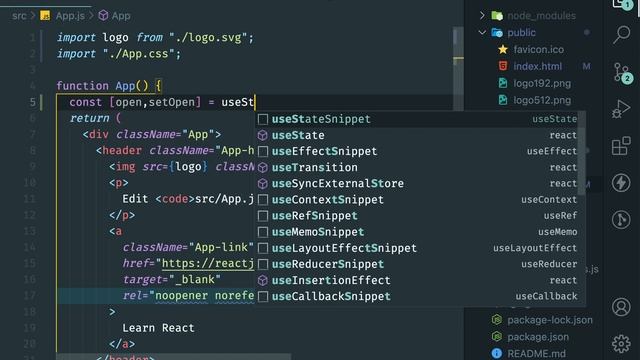Screen dimensions: 640x360
Task: Click the snippet icon beside useStateSnippet
Action: coord(263,119)
